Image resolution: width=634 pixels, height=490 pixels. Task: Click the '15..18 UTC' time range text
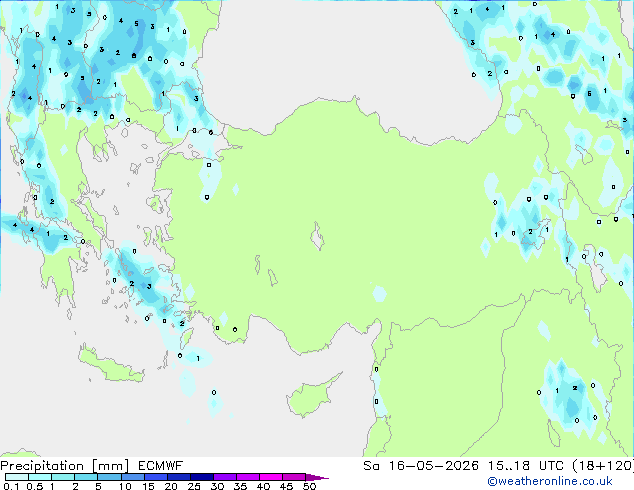point(526,466)
